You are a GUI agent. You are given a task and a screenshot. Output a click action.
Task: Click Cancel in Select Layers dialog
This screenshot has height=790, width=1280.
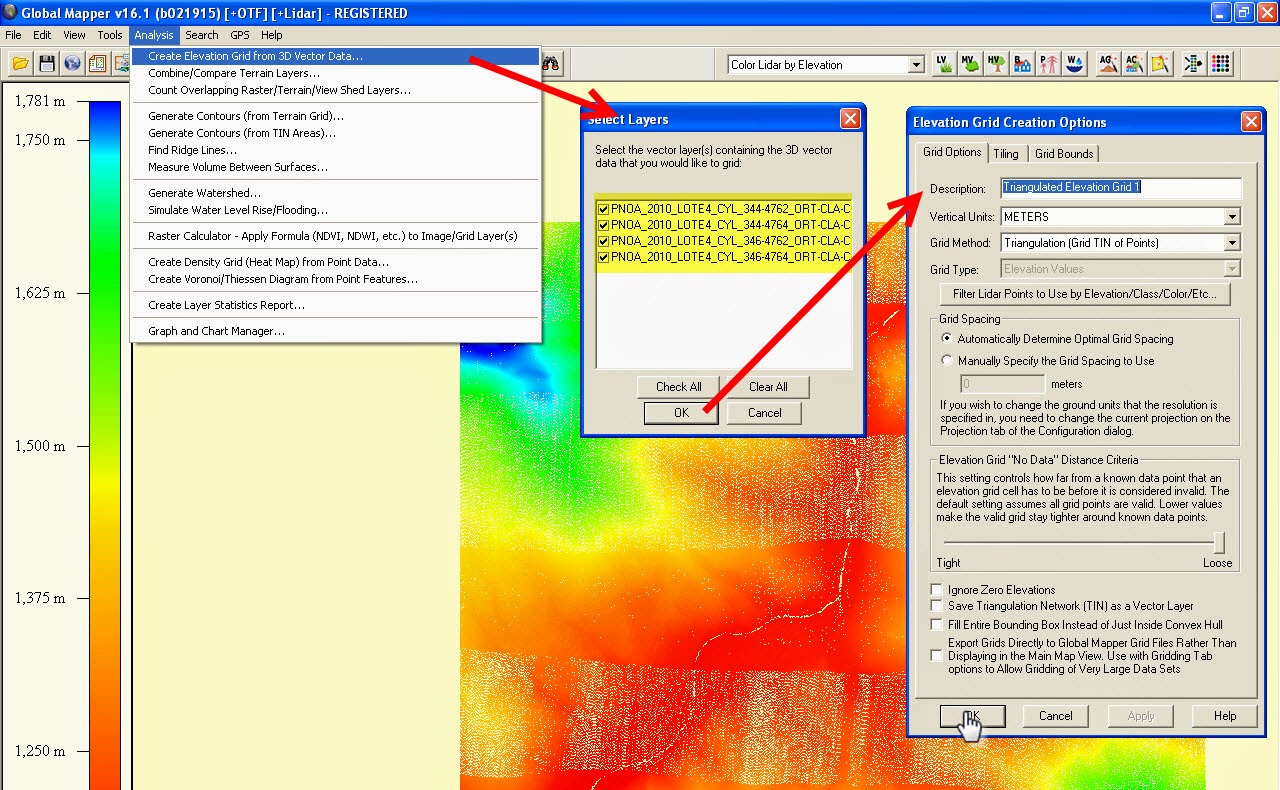pyautogui.click(x=765, y=413)
